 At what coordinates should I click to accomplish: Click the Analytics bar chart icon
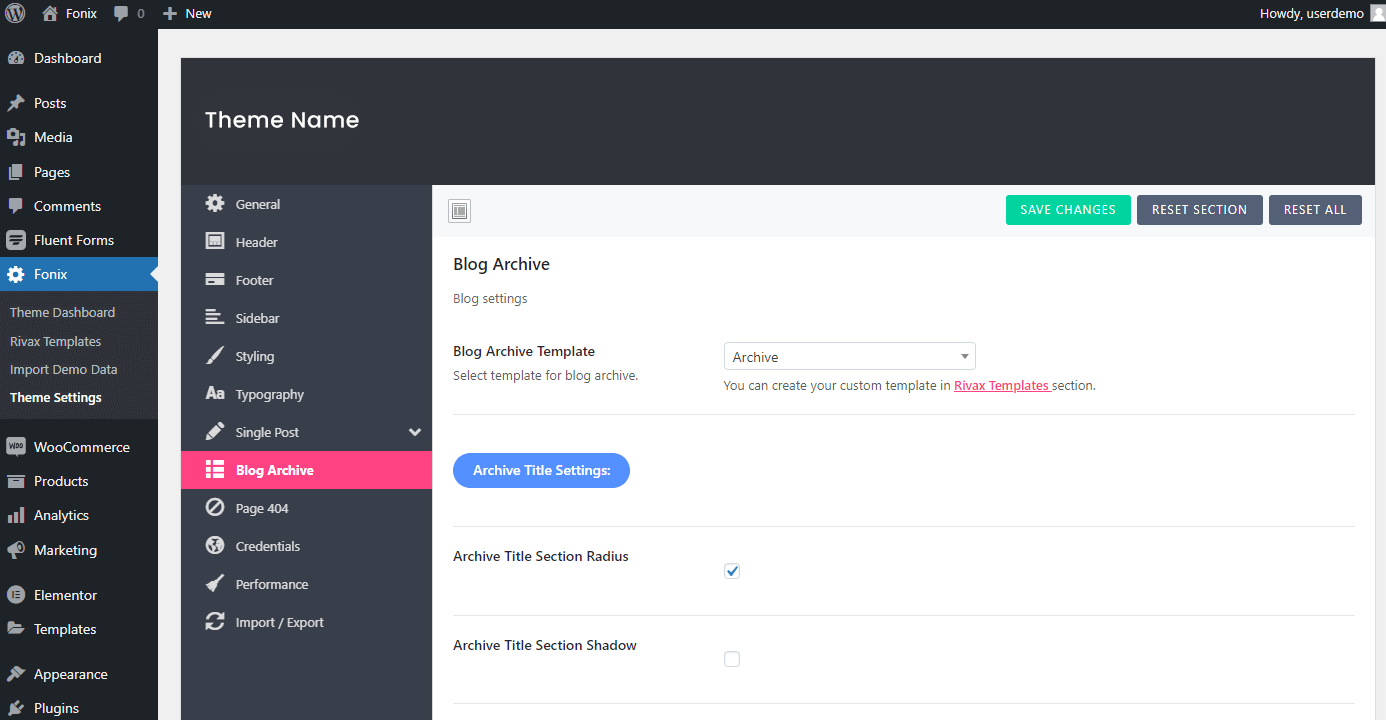click(x=16, y=515)
